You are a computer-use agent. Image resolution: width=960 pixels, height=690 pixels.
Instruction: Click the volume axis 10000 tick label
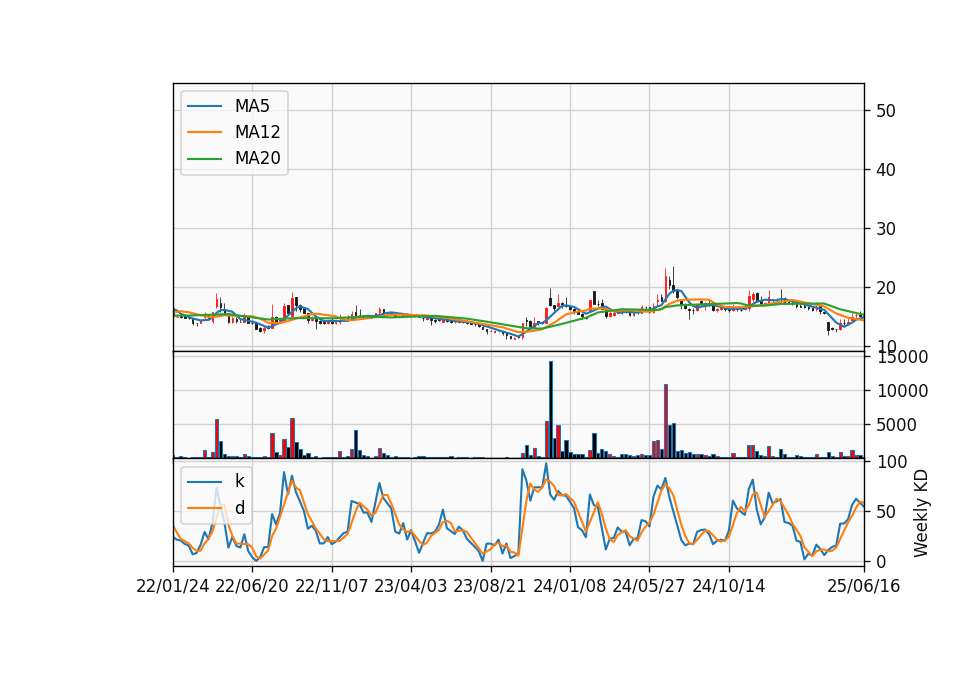click(x=902, y=391)
